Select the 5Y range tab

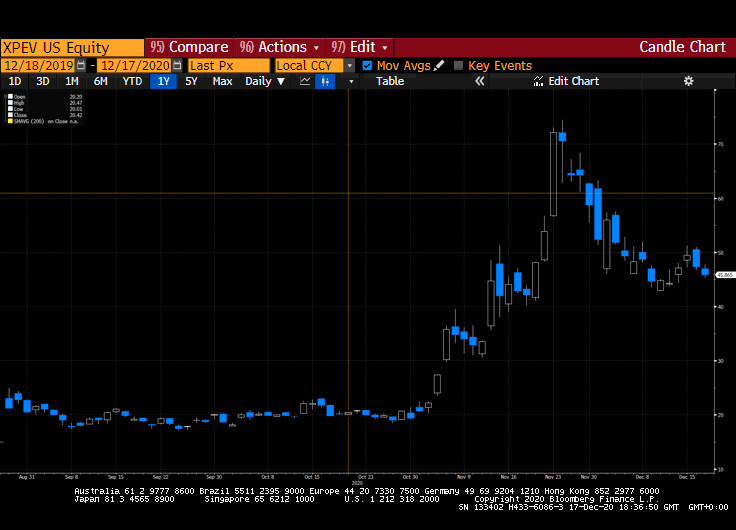pos(191,81)
